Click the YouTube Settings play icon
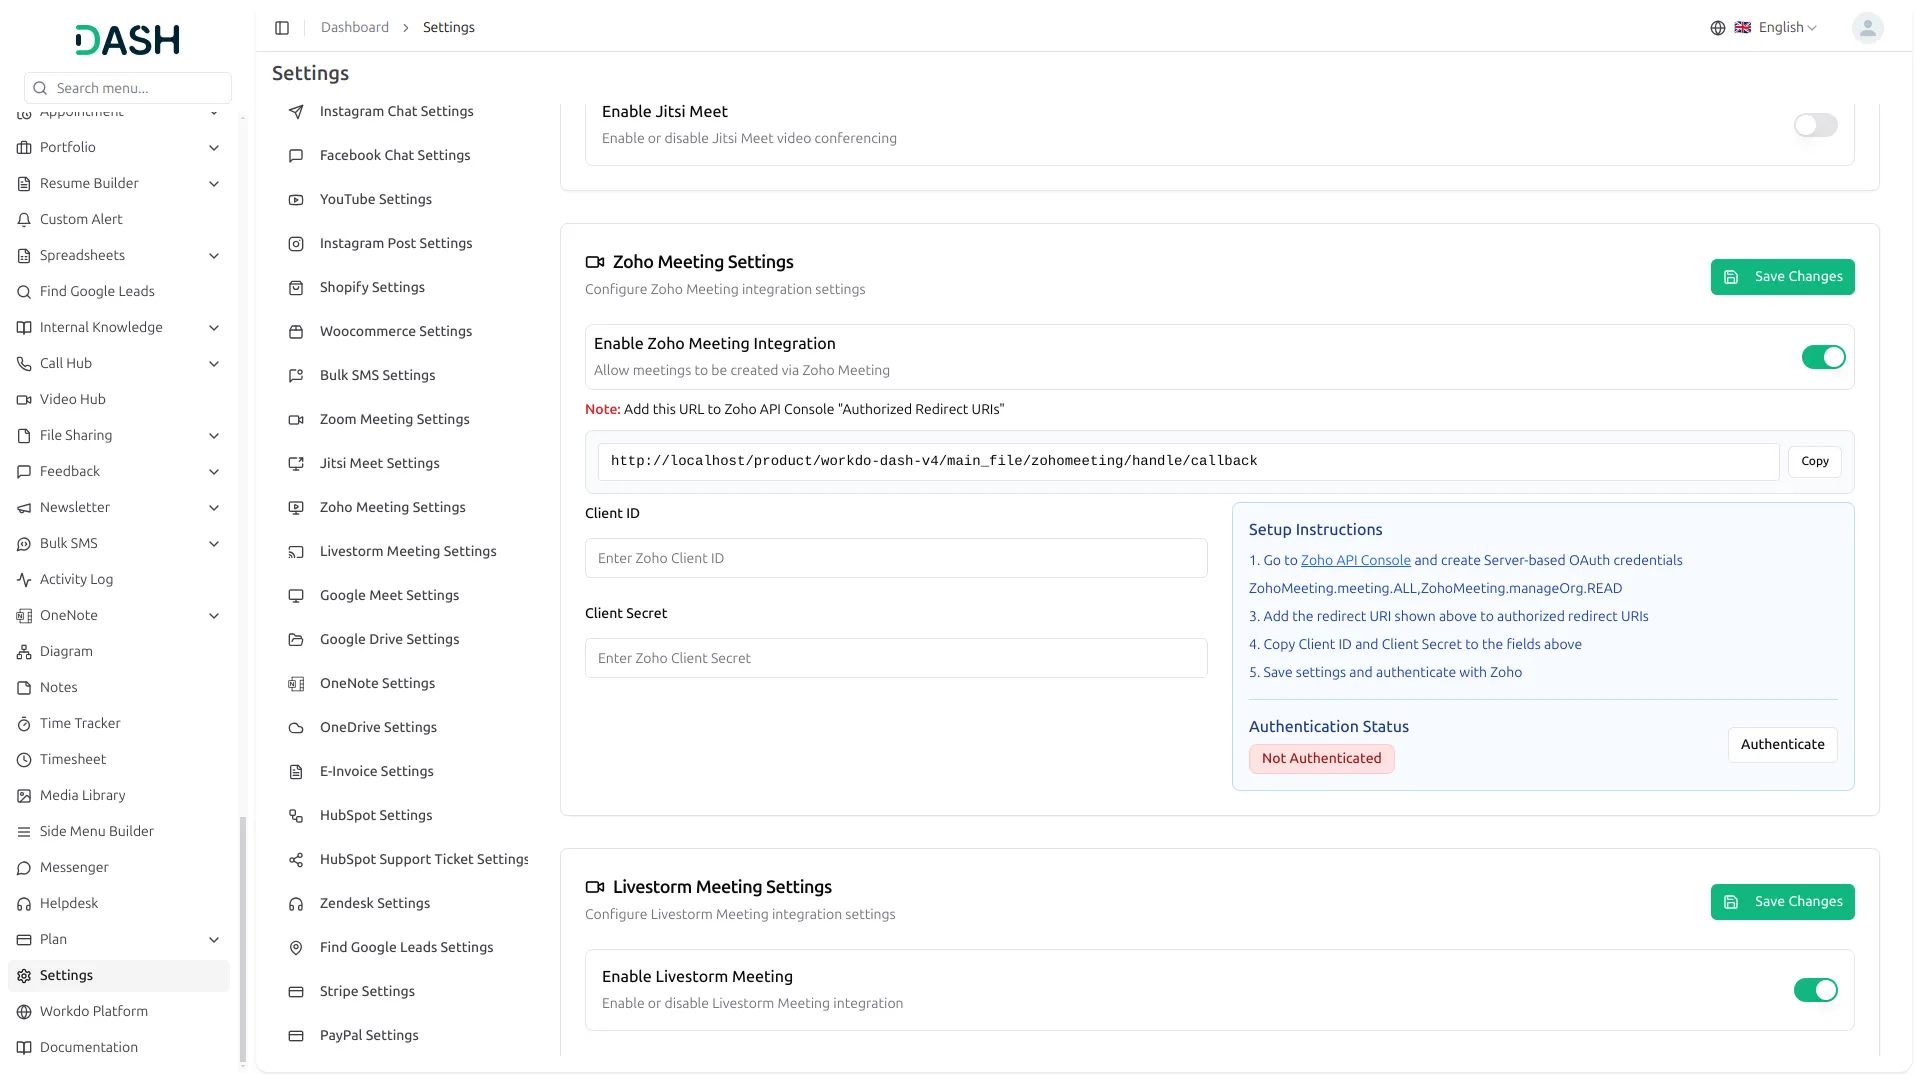This screenshot has height=1080, width=1920. coord(296,200)
